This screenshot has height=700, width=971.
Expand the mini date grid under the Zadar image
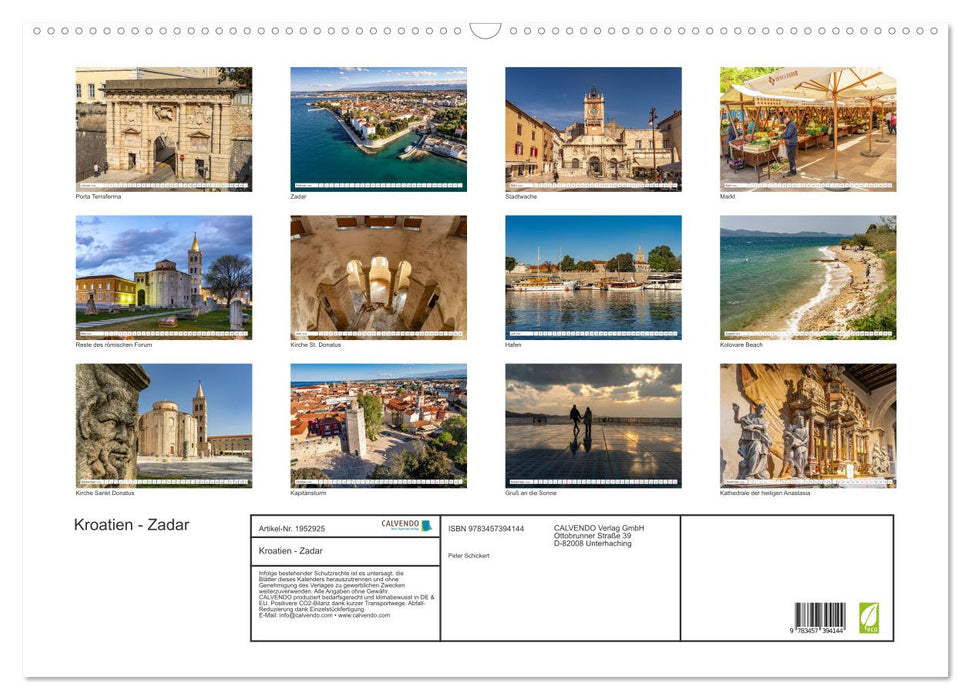pyautogui.click(x=378, y=184)
